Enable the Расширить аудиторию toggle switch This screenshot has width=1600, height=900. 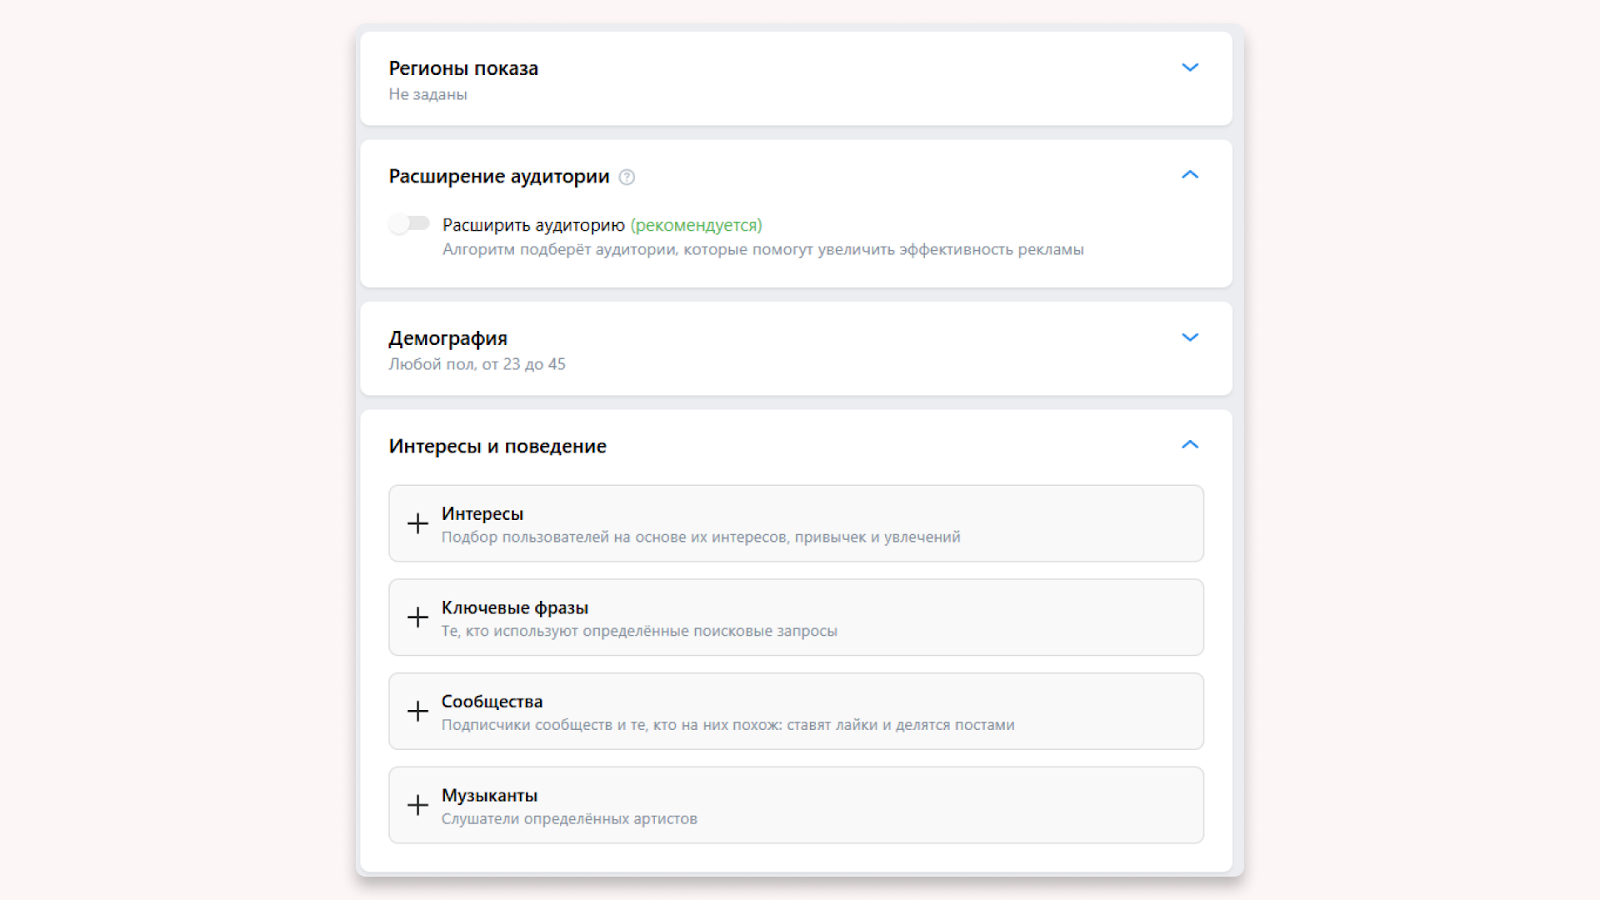point(409,224)
